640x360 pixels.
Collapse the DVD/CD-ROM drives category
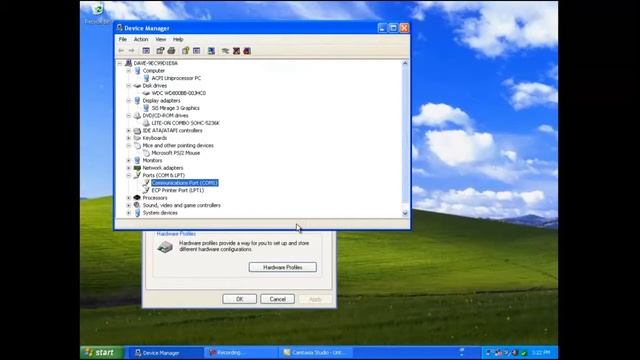129,116
